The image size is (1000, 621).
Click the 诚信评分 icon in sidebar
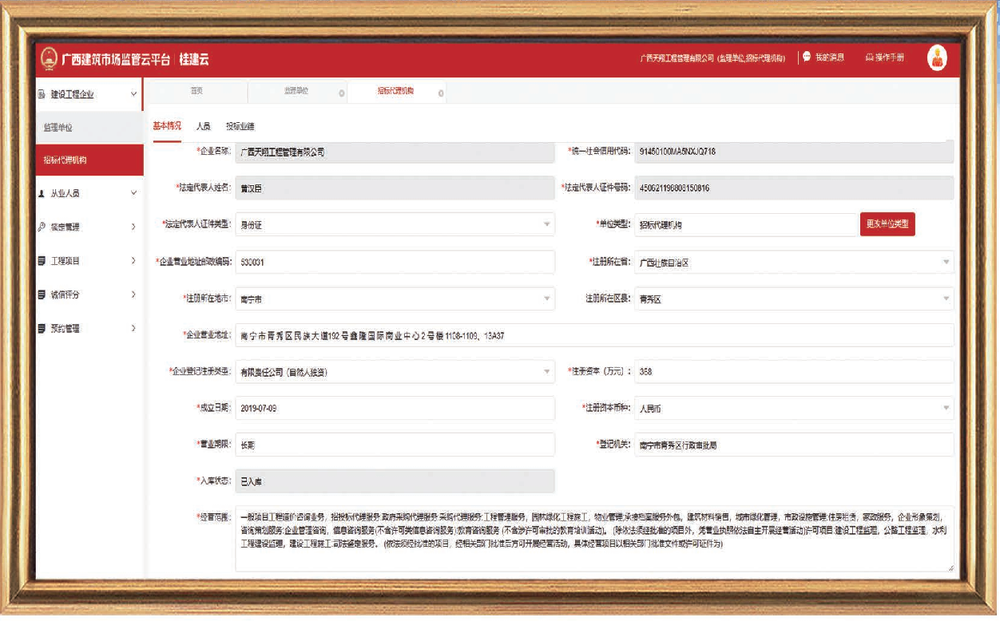(x=42, y=295)
